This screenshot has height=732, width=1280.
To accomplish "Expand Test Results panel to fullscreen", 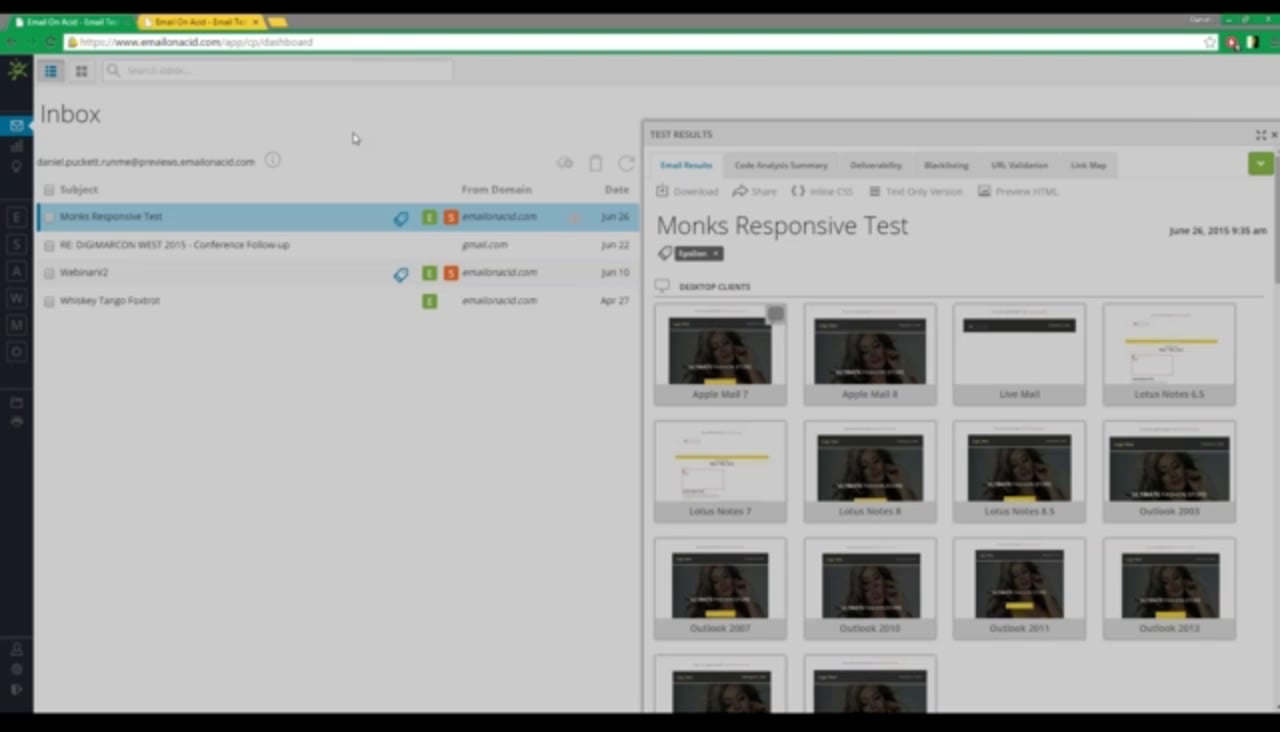I will point(1261,135).
